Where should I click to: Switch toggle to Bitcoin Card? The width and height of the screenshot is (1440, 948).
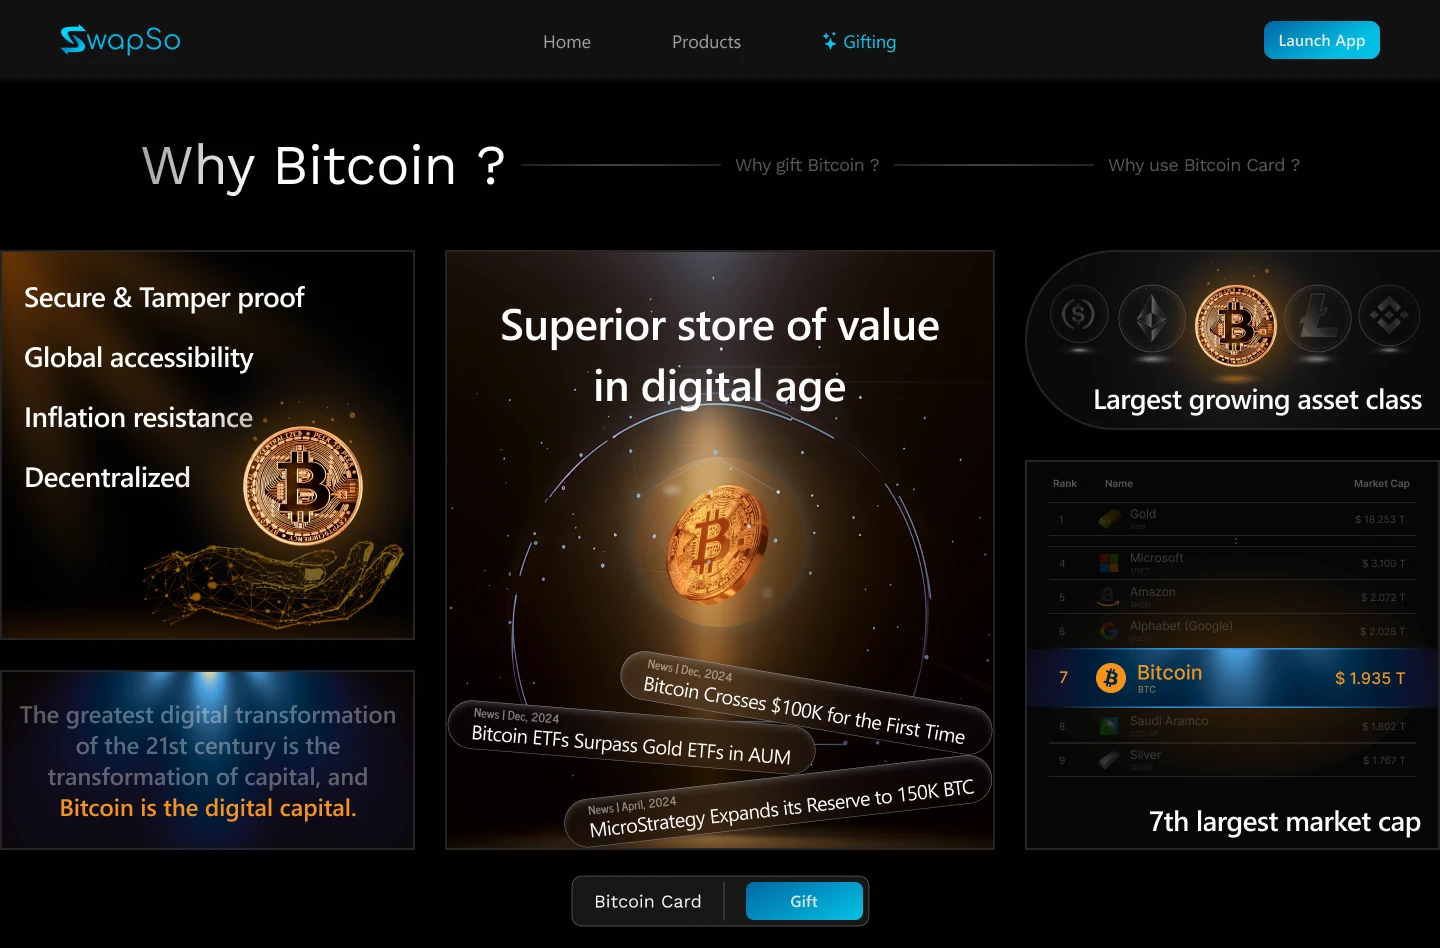pos(648,901)
